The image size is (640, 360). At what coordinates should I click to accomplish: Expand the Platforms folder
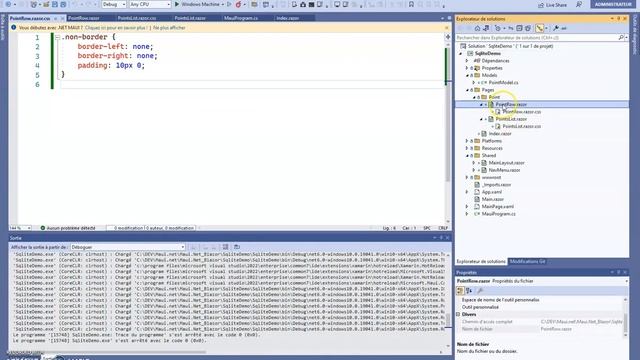pos(467,141)
